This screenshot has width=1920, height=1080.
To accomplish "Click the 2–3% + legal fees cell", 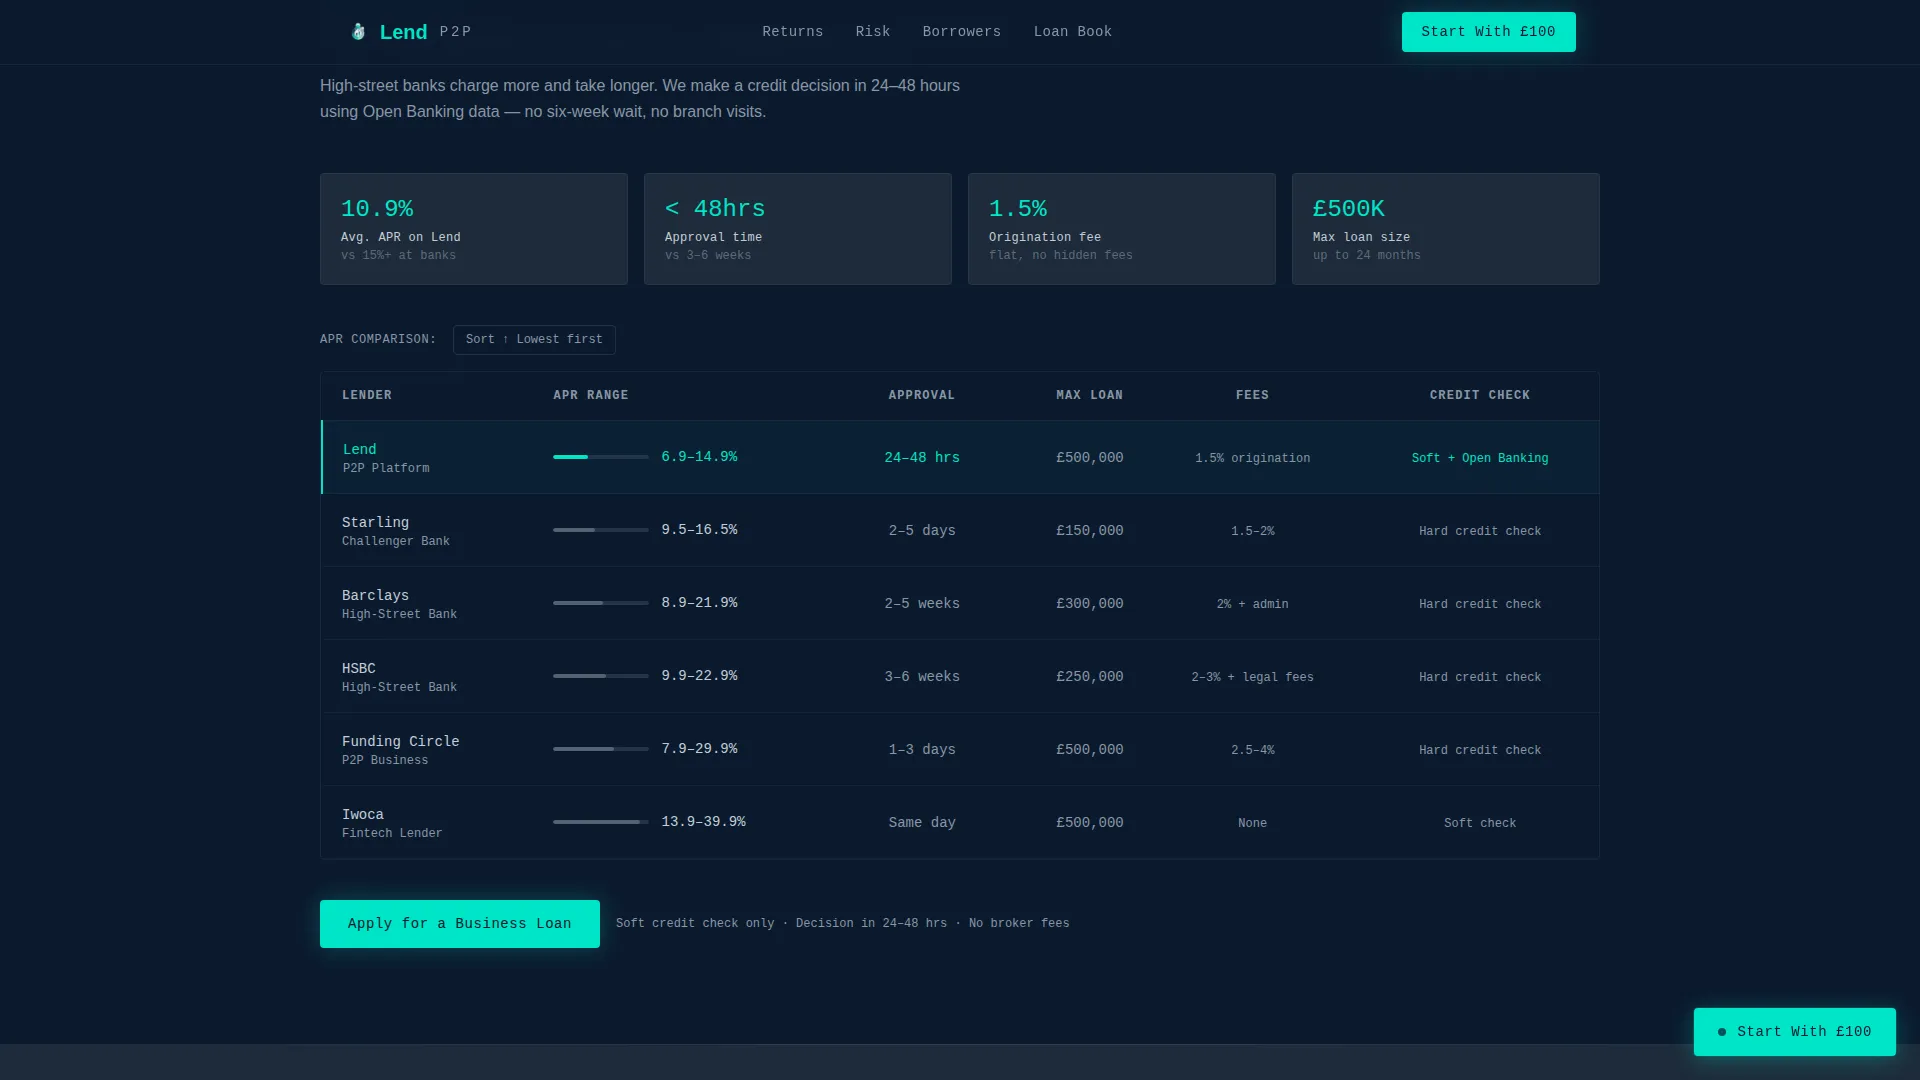I will pyautogui.click(x=1252, y=678).
